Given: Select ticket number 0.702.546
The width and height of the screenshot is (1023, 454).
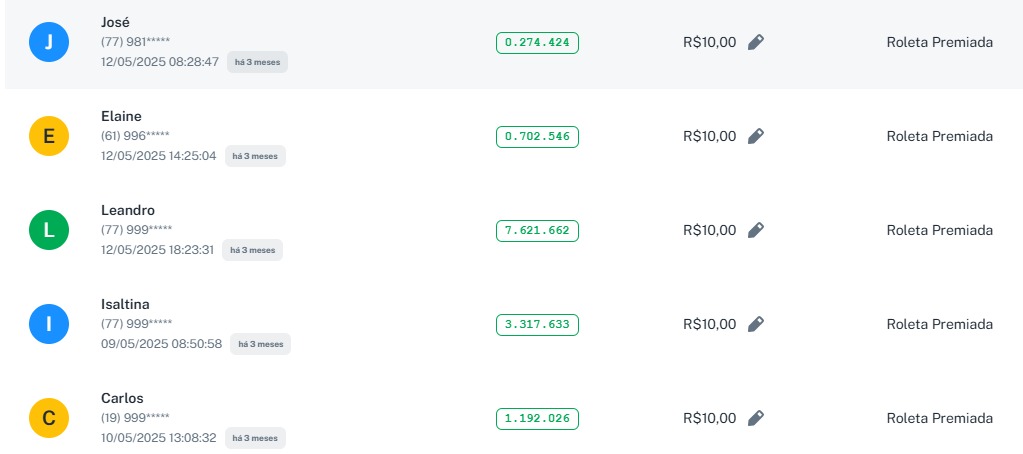Looking at the screenshot, I should click(537, 136).
